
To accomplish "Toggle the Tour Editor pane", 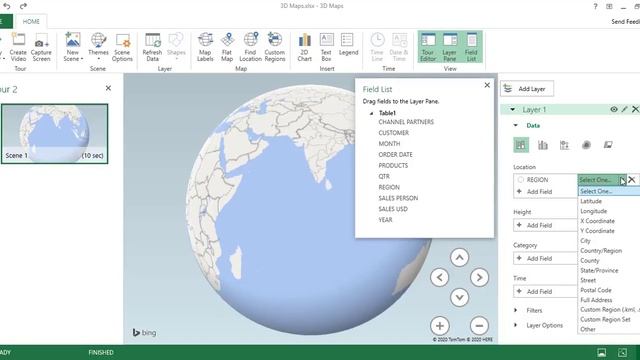I will click(x=428, y=47).
